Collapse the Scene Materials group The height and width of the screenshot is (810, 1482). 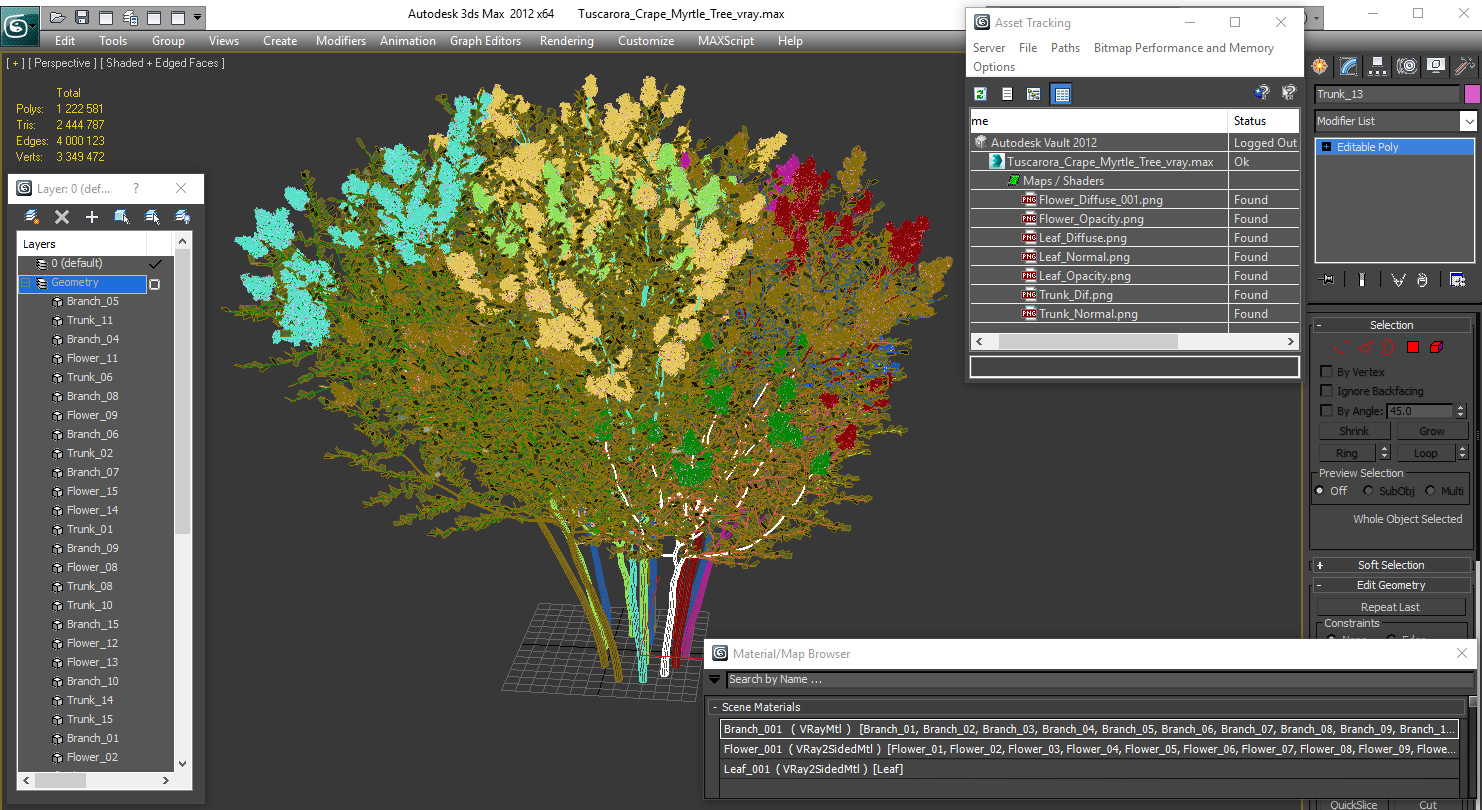coord(716,707)
